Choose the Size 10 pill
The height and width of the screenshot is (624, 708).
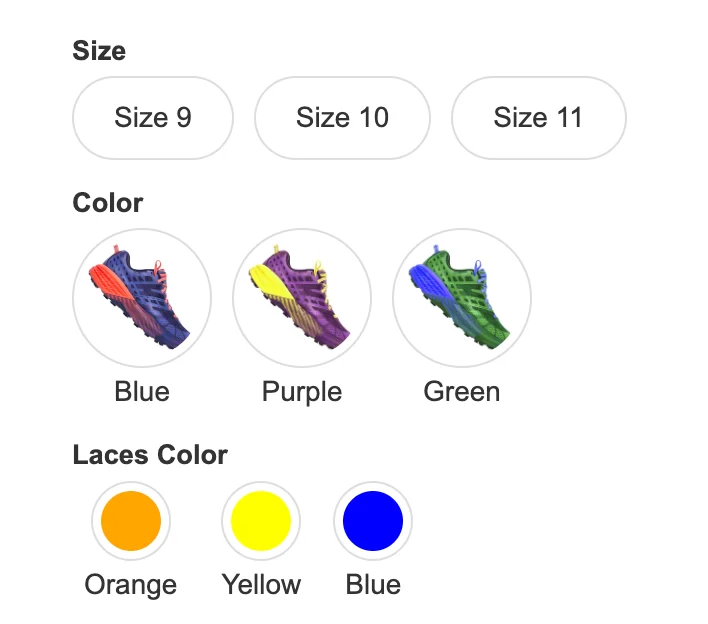pos(342,118)
